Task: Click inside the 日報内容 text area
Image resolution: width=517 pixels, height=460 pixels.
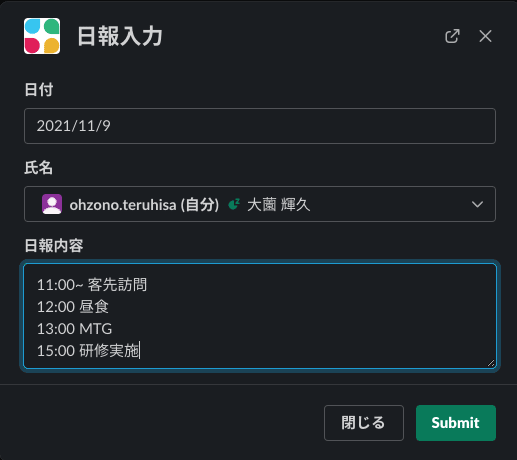Action: click(x=260, y=316)
